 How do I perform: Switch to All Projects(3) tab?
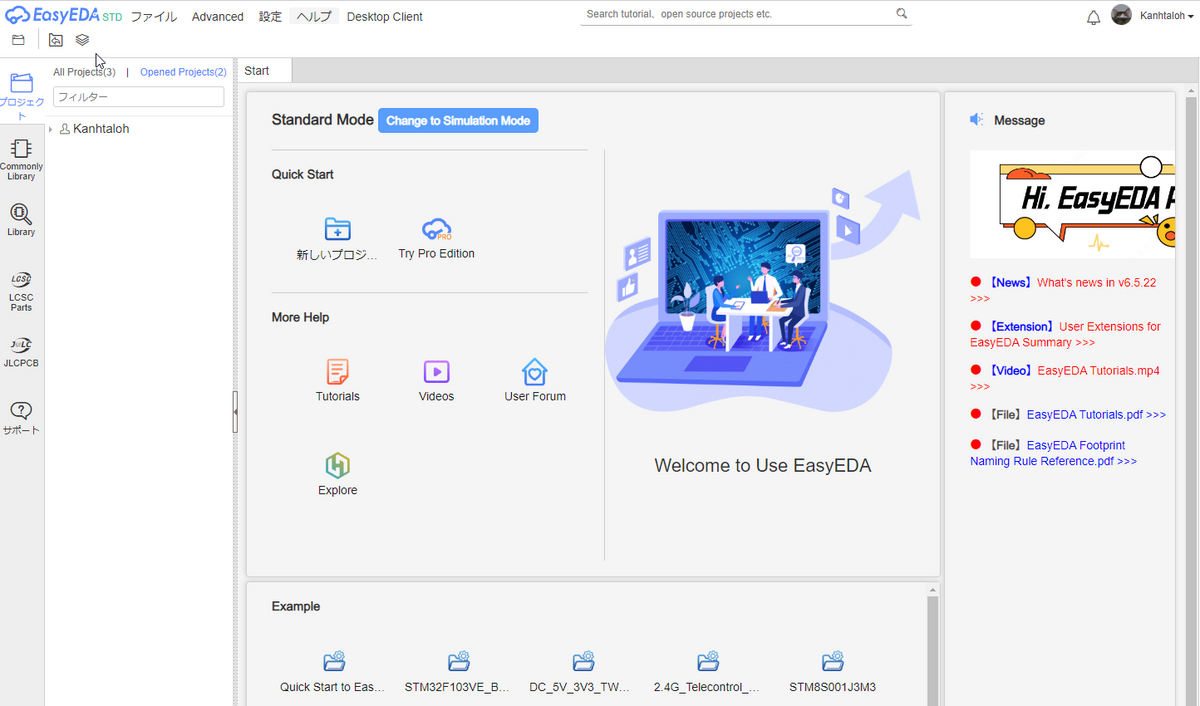(84, 72)
